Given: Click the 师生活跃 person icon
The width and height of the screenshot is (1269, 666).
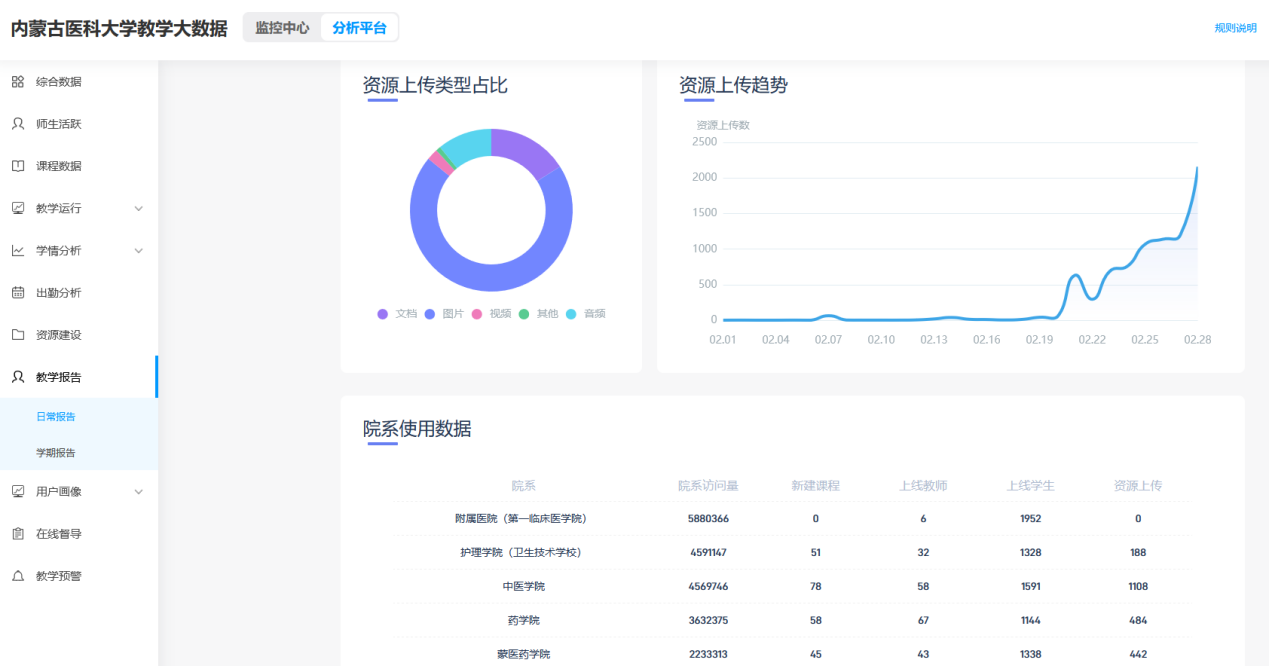Looking at the screenshot, I should point(18,124).
